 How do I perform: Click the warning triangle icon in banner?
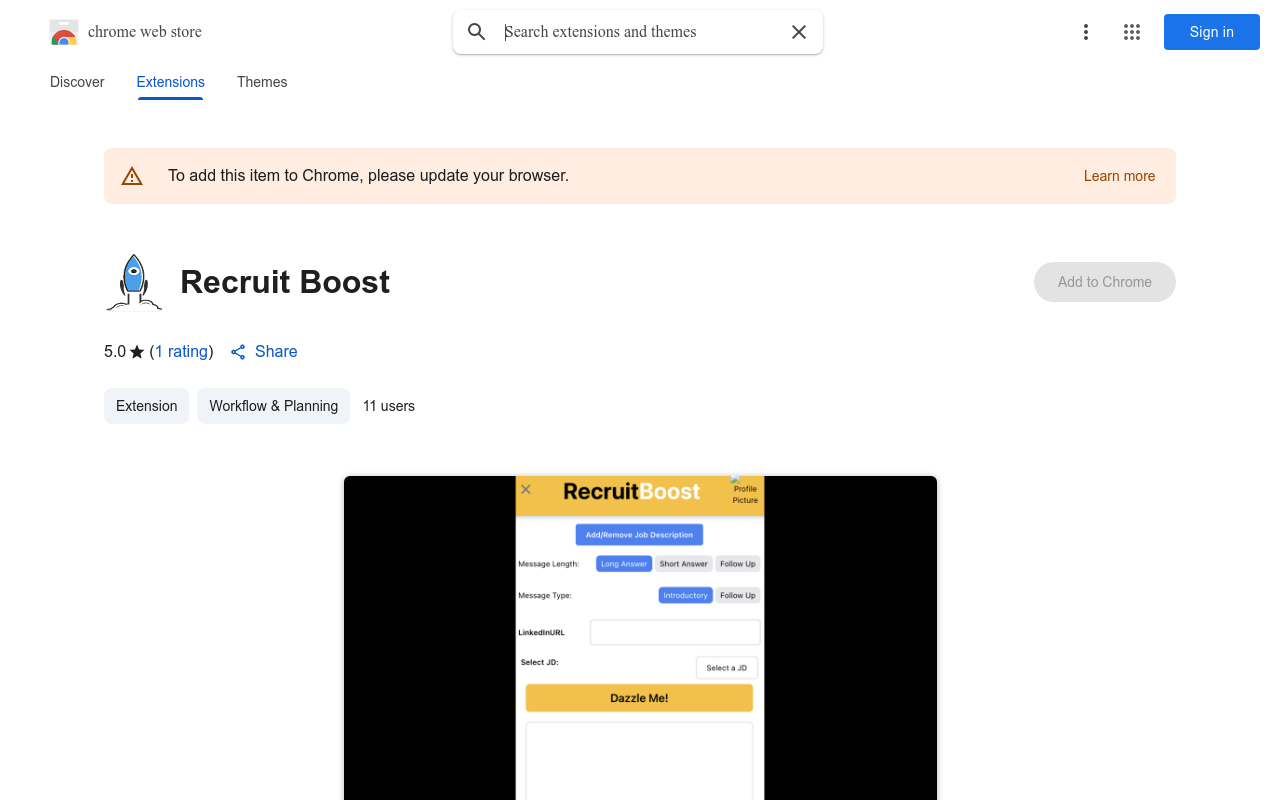pyautogui.click(x=132, y=176)
